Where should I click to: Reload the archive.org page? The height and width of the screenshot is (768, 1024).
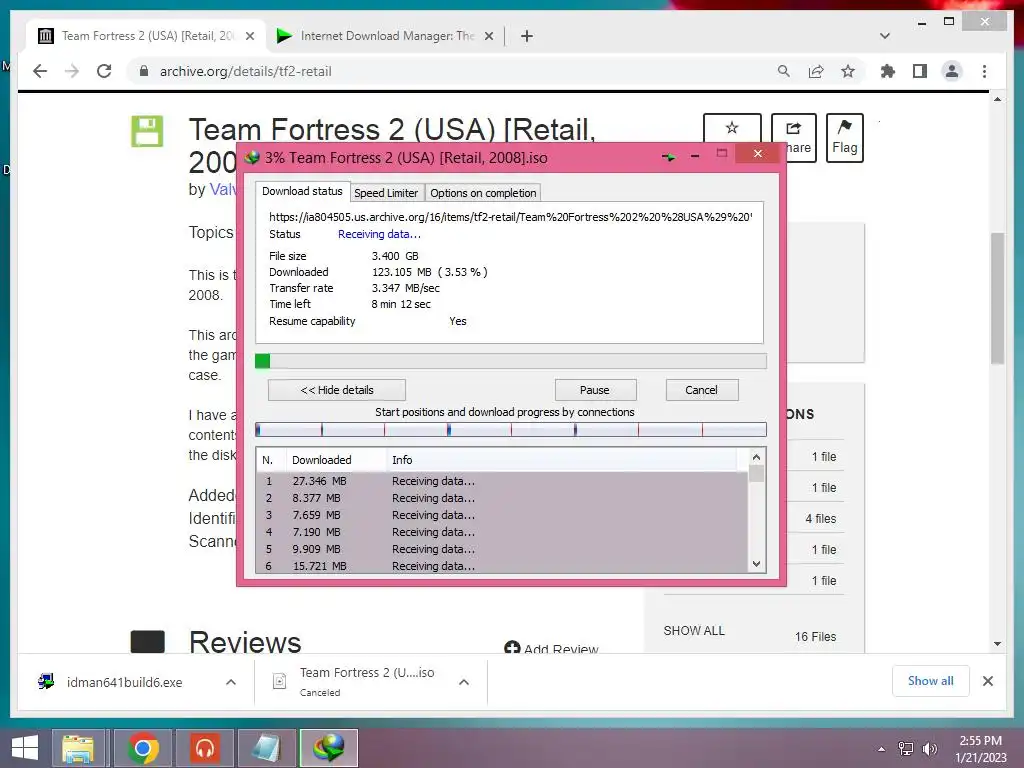click(x=104, y=71)
